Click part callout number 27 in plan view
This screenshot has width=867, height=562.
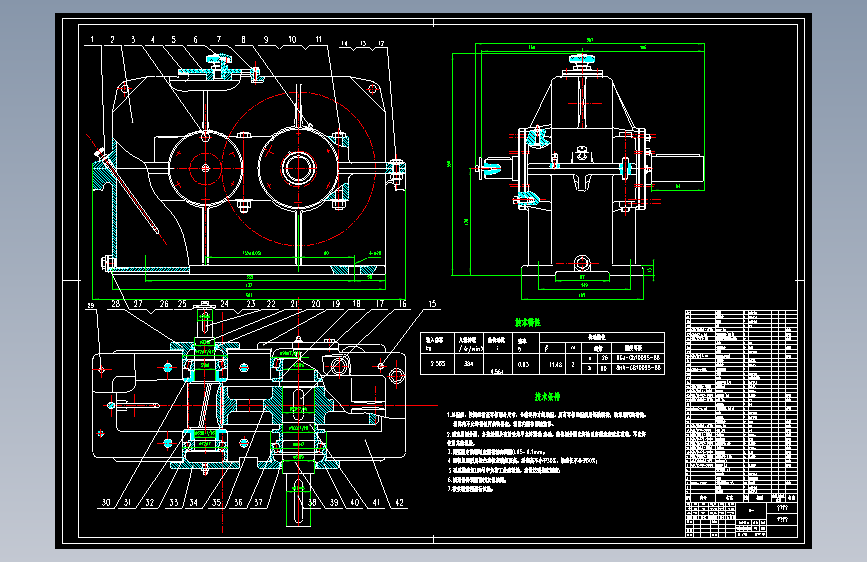(x=138, y=304)
